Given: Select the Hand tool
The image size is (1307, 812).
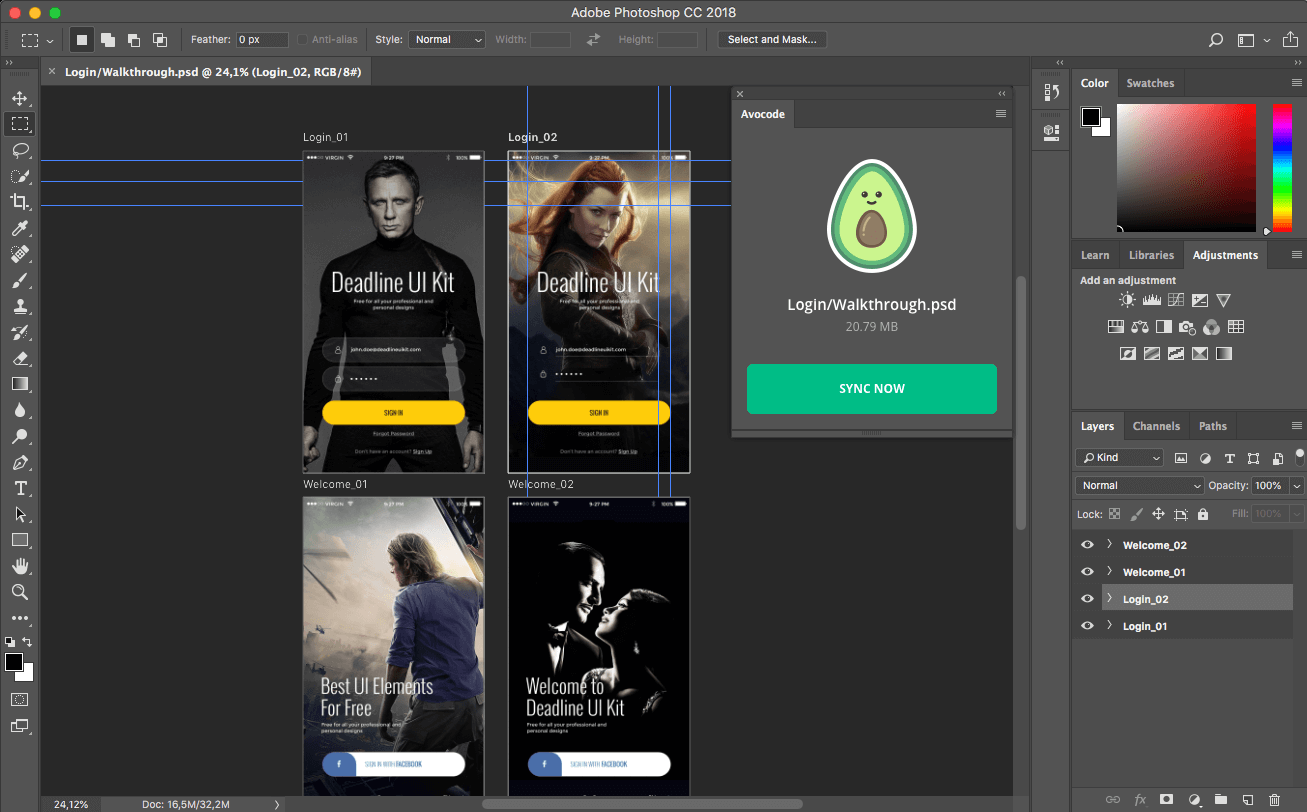Looking at the screenshot, I should click(19, 566).
